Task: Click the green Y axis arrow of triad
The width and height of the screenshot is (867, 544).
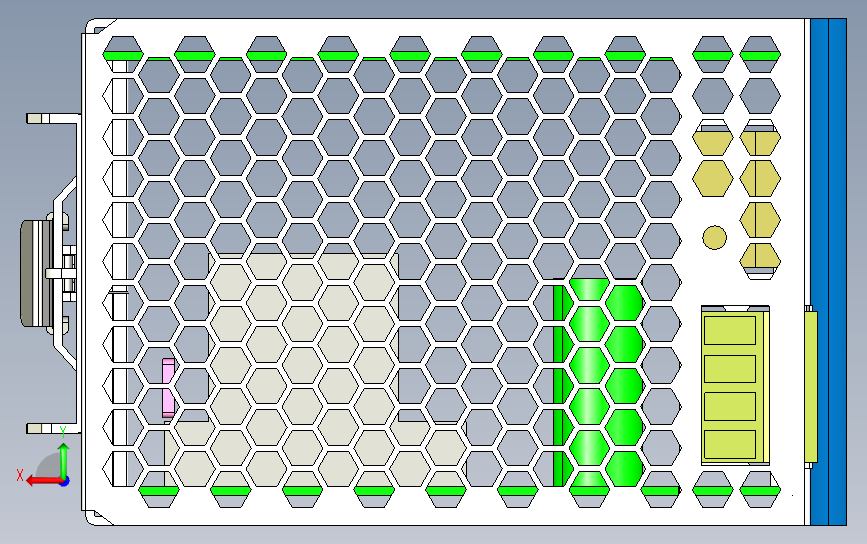Action: [x=64, y=460]
